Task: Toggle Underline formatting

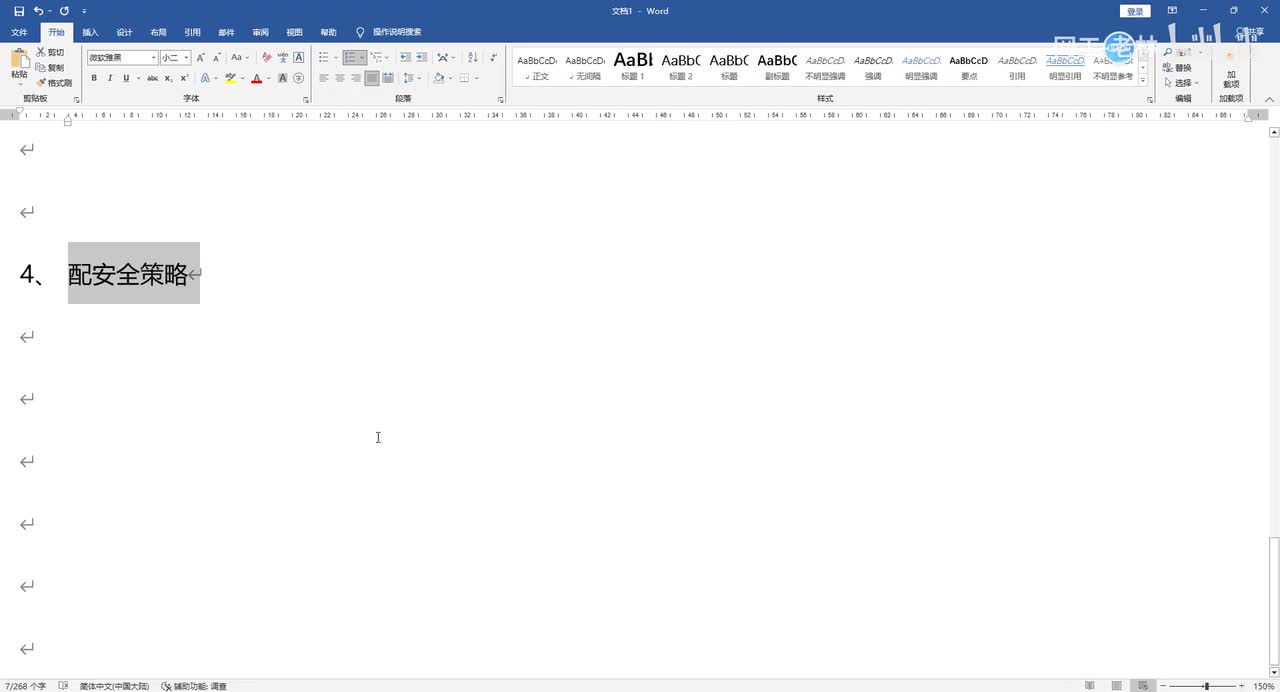Action: click(126, 78)
